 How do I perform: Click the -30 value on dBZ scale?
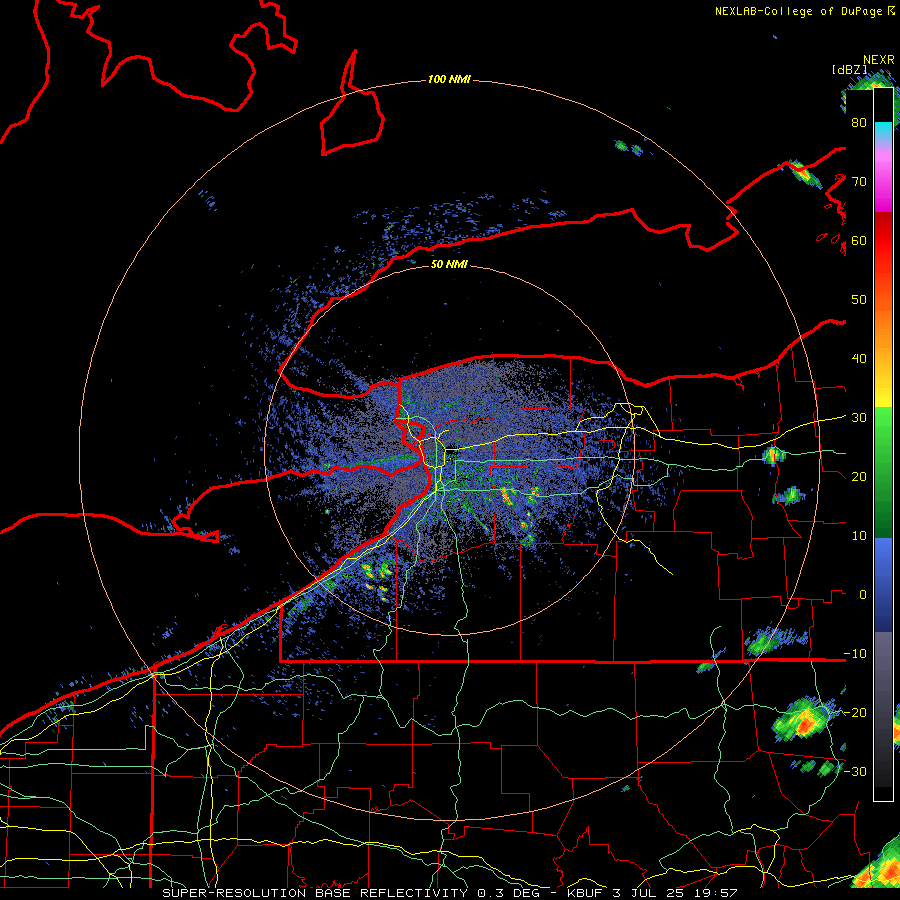click(855, 771)
